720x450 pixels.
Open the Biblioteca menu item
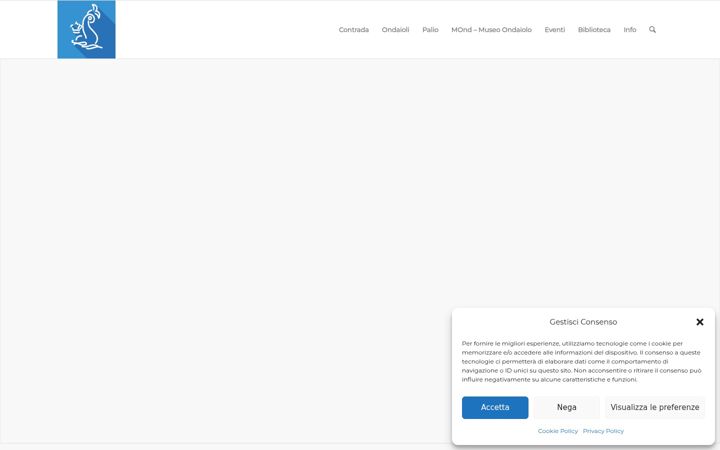tap(594, 29)
